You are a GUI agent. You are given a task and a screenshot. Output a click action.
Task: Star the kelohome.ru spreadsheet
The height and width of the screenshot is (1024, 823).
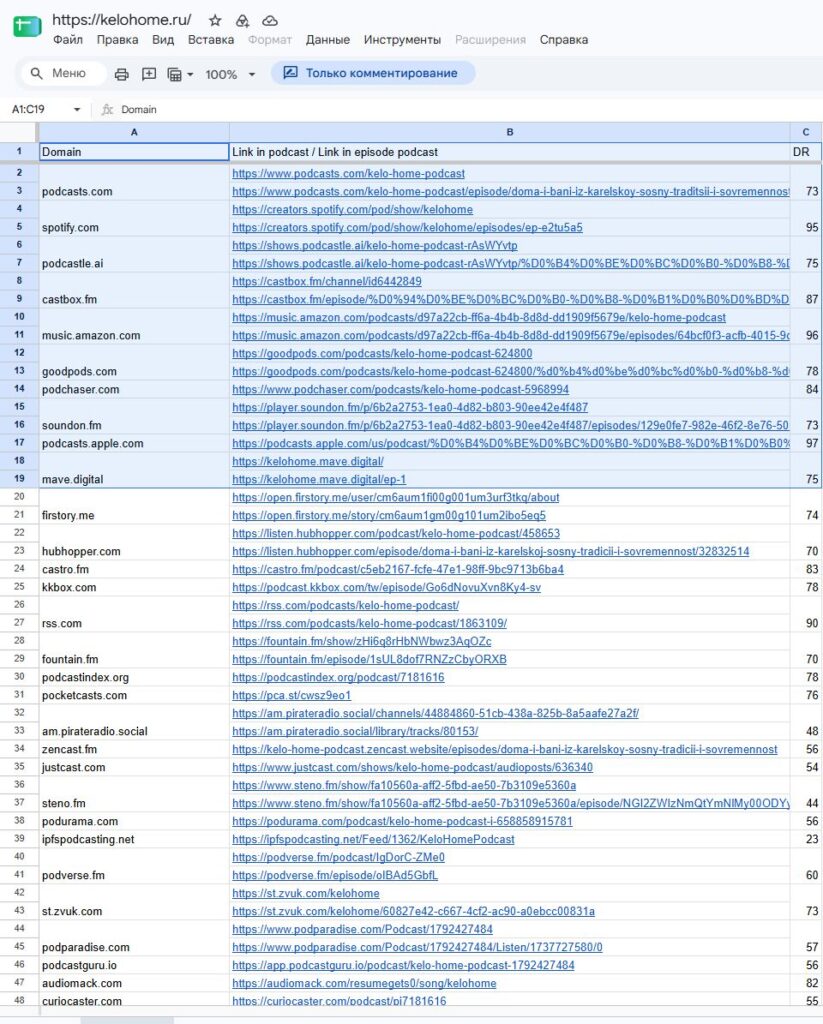215,21
